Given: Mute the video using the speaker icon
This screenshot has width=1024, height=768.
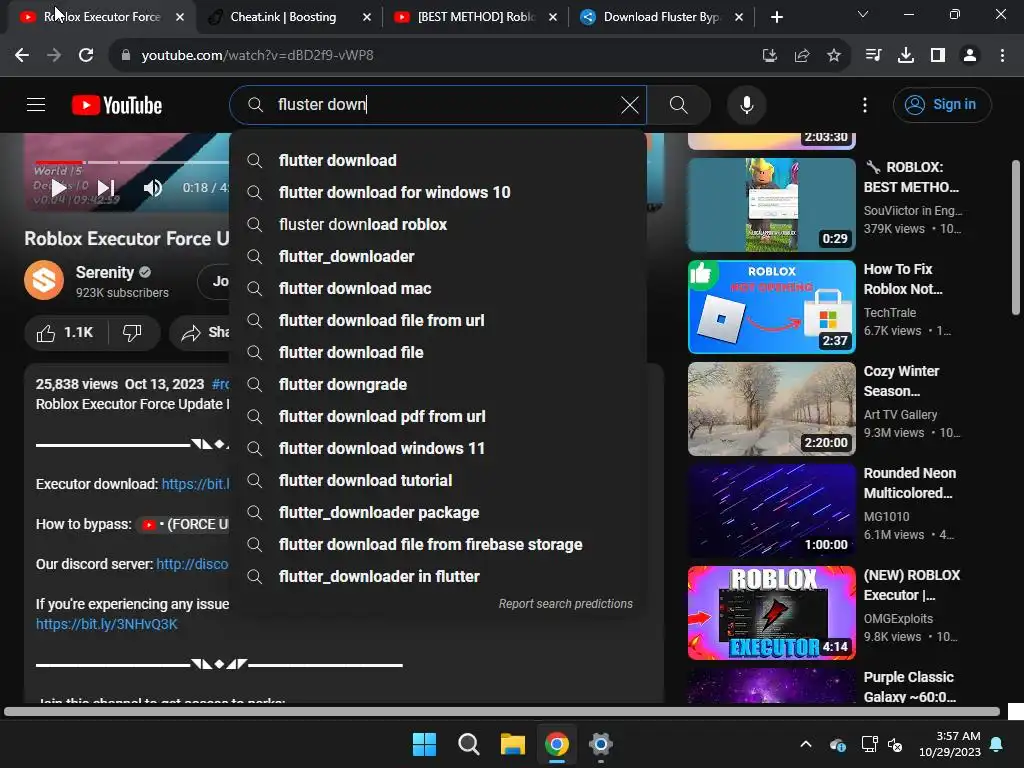Looking at the screenshot, I should [x=153, y=188].
